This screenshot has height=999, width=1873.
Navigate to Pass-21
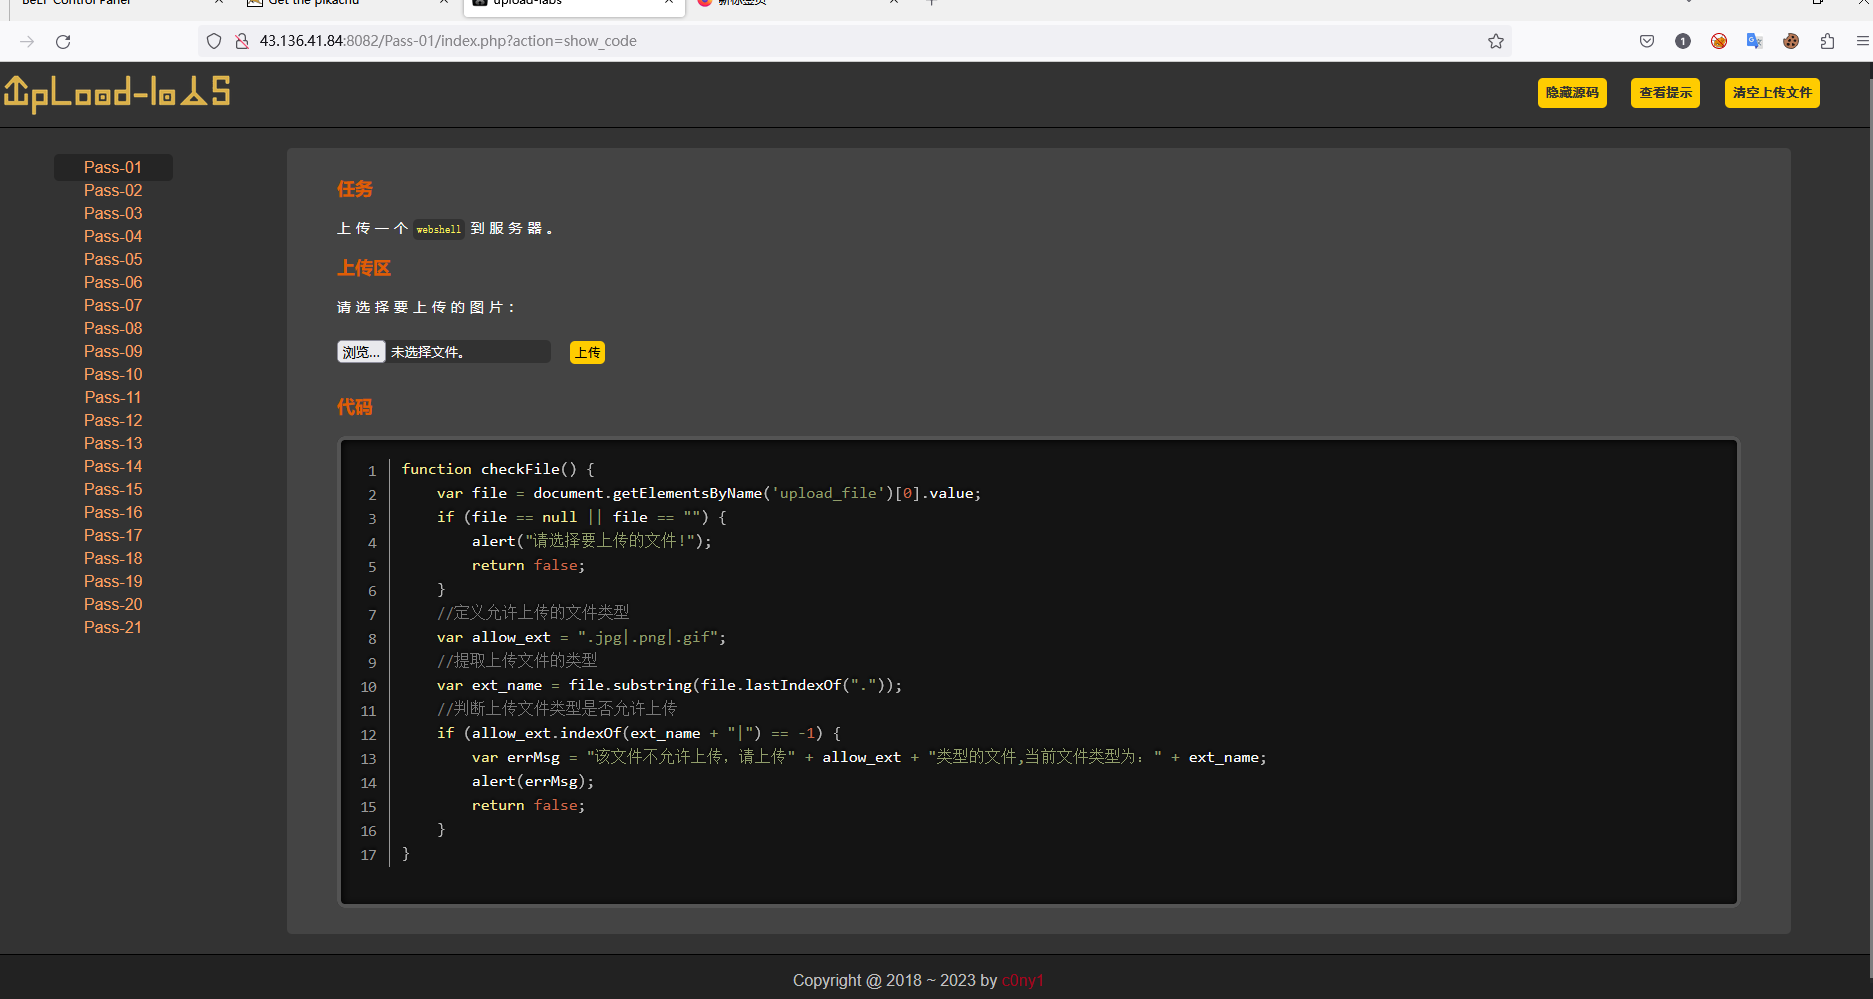[x=113, y=627]
